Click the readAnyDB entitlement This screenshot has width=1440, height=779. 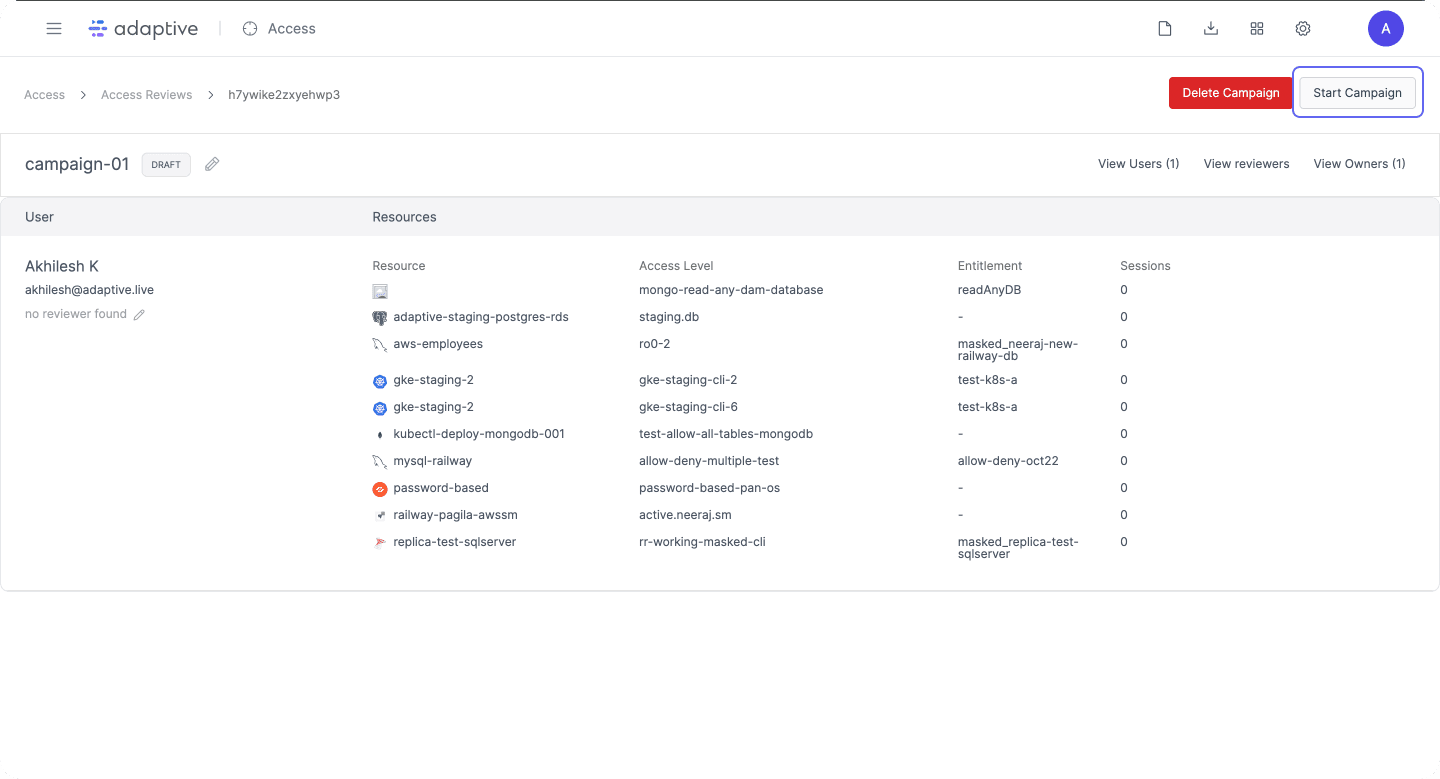[x=991, y=290]
